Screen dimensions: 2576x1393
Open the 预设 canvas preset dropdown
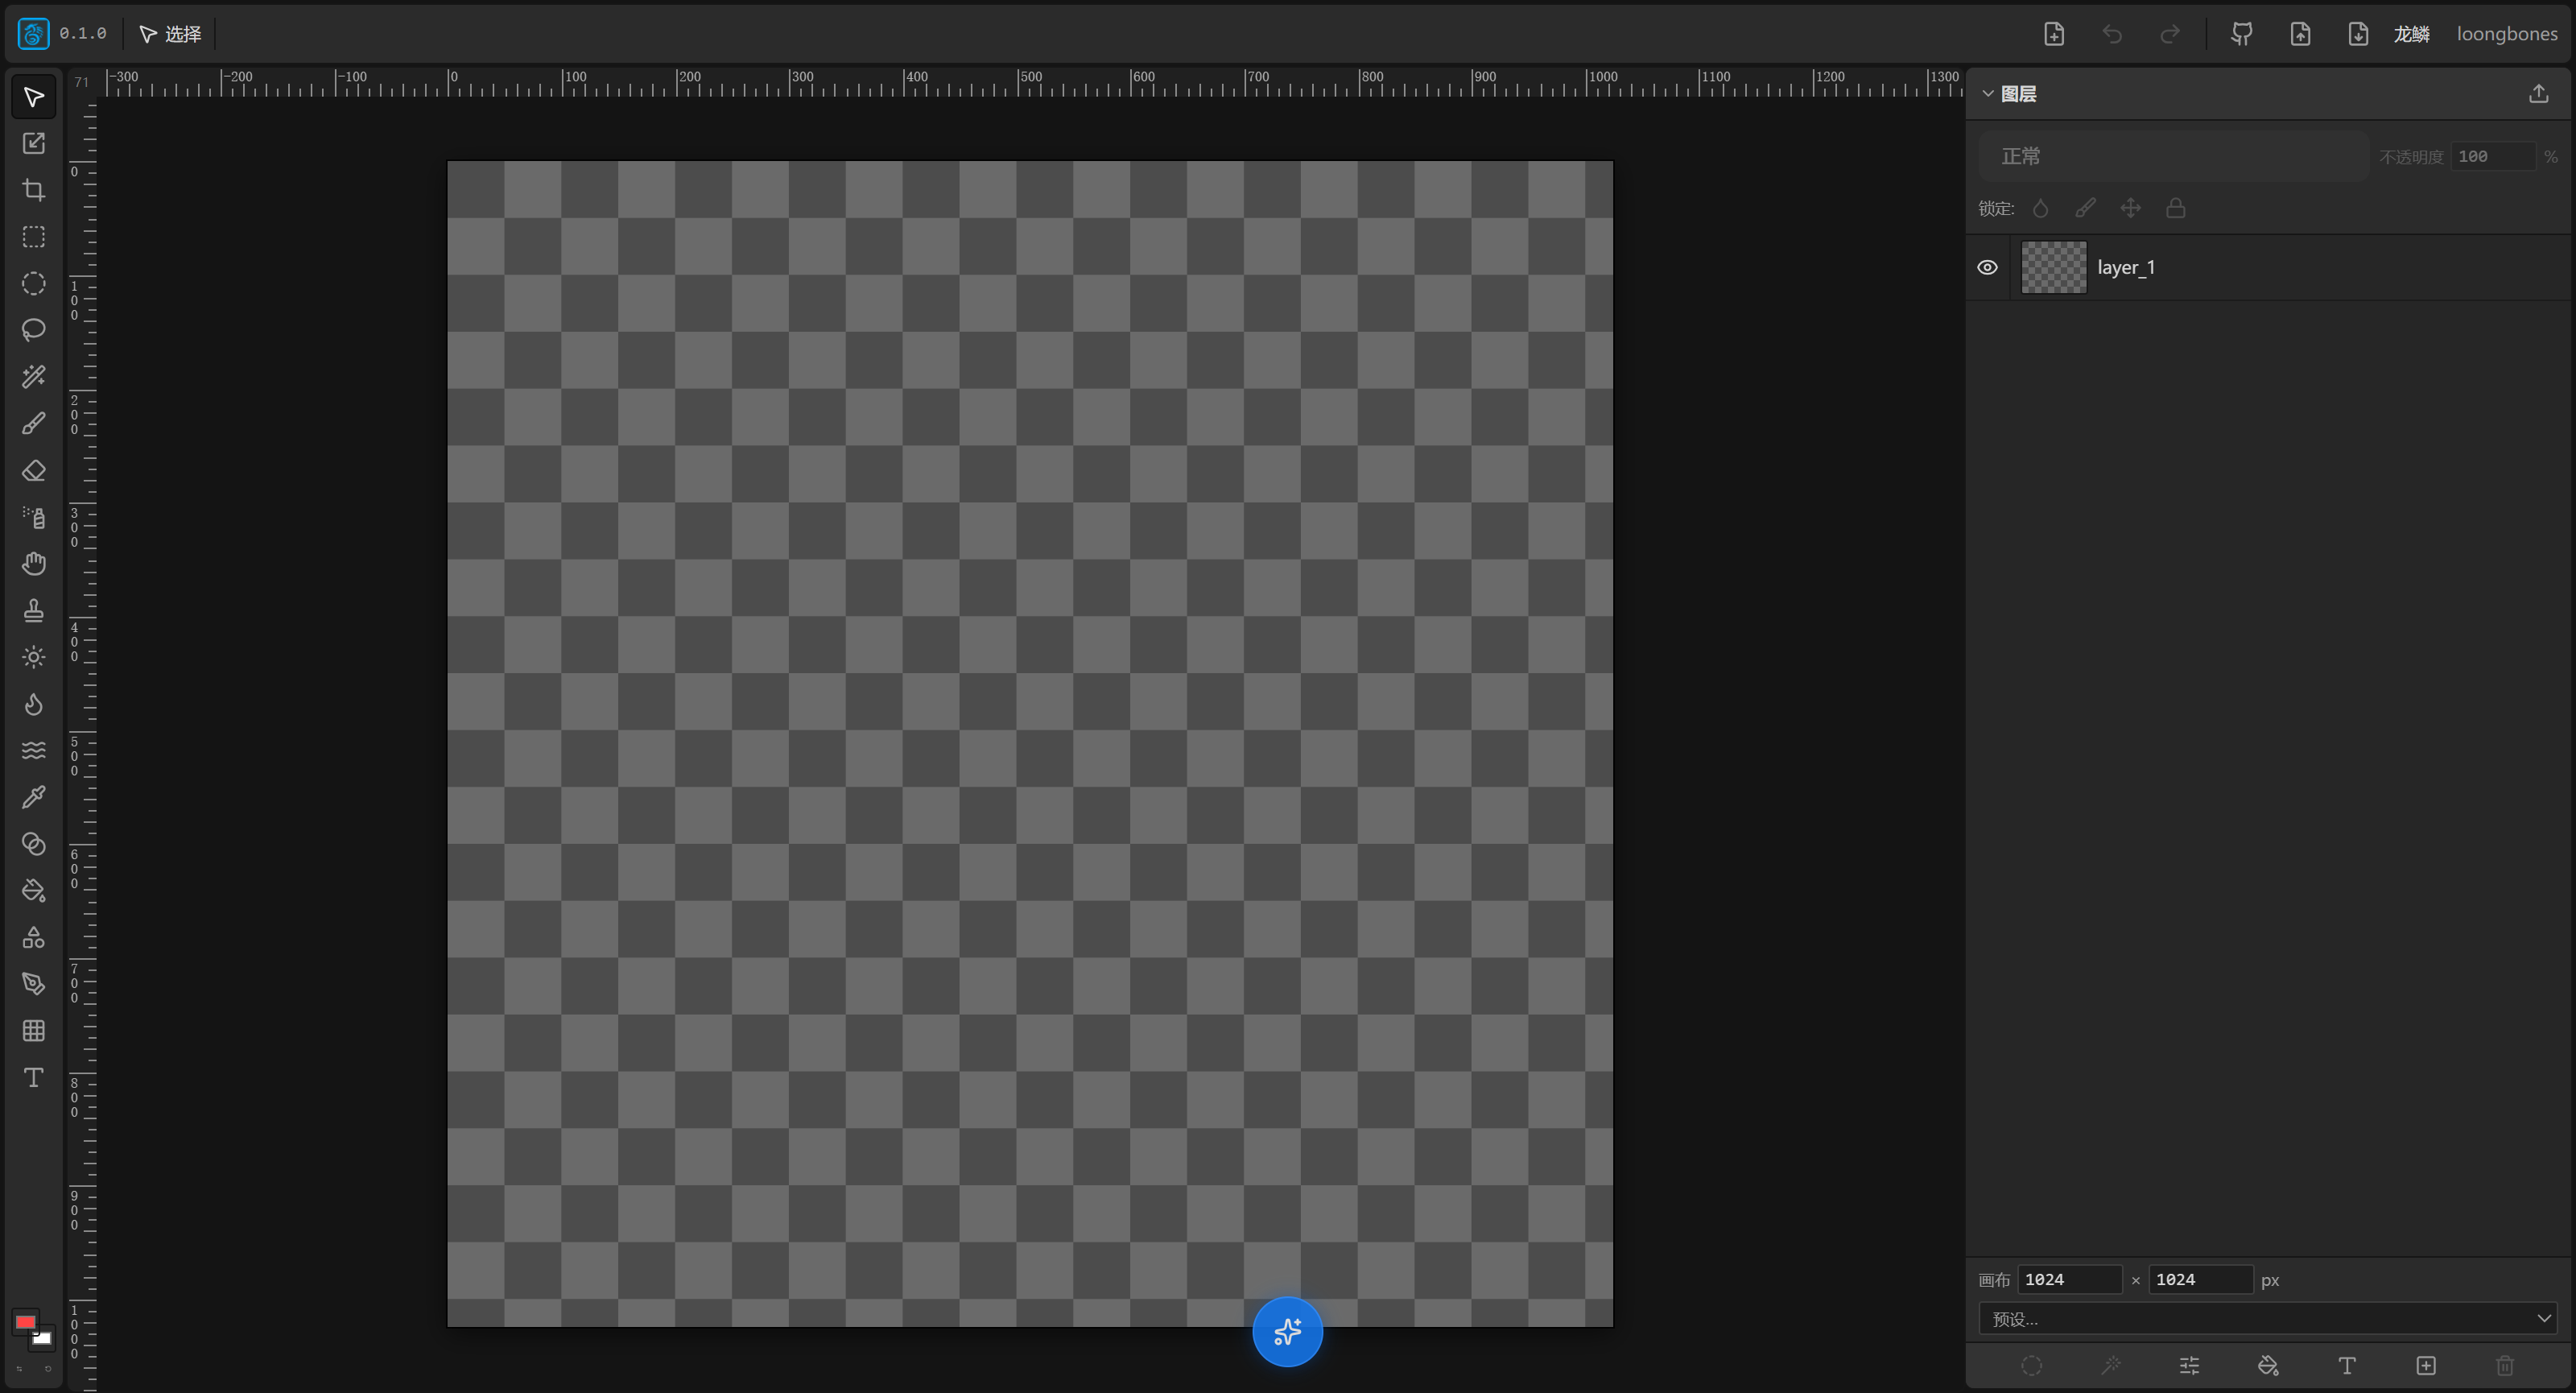pos(2267,1319)
